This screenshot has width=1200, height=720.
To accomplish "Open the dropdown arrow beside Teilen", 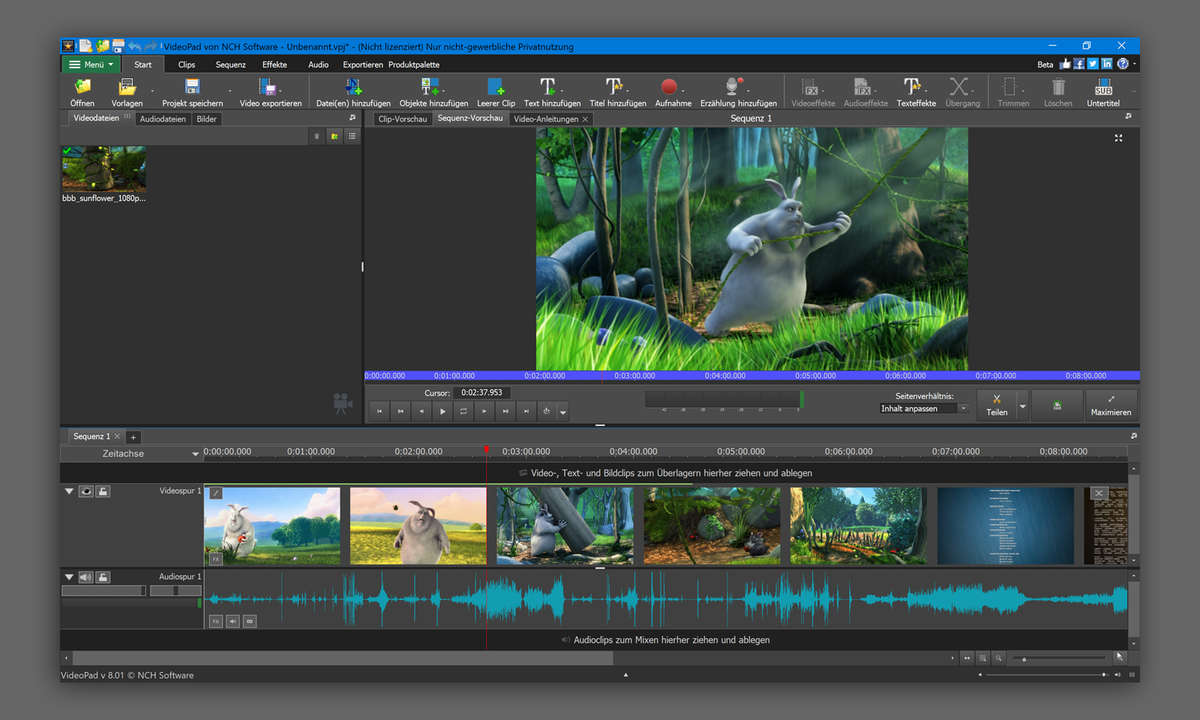I will tap(1023, 406).
